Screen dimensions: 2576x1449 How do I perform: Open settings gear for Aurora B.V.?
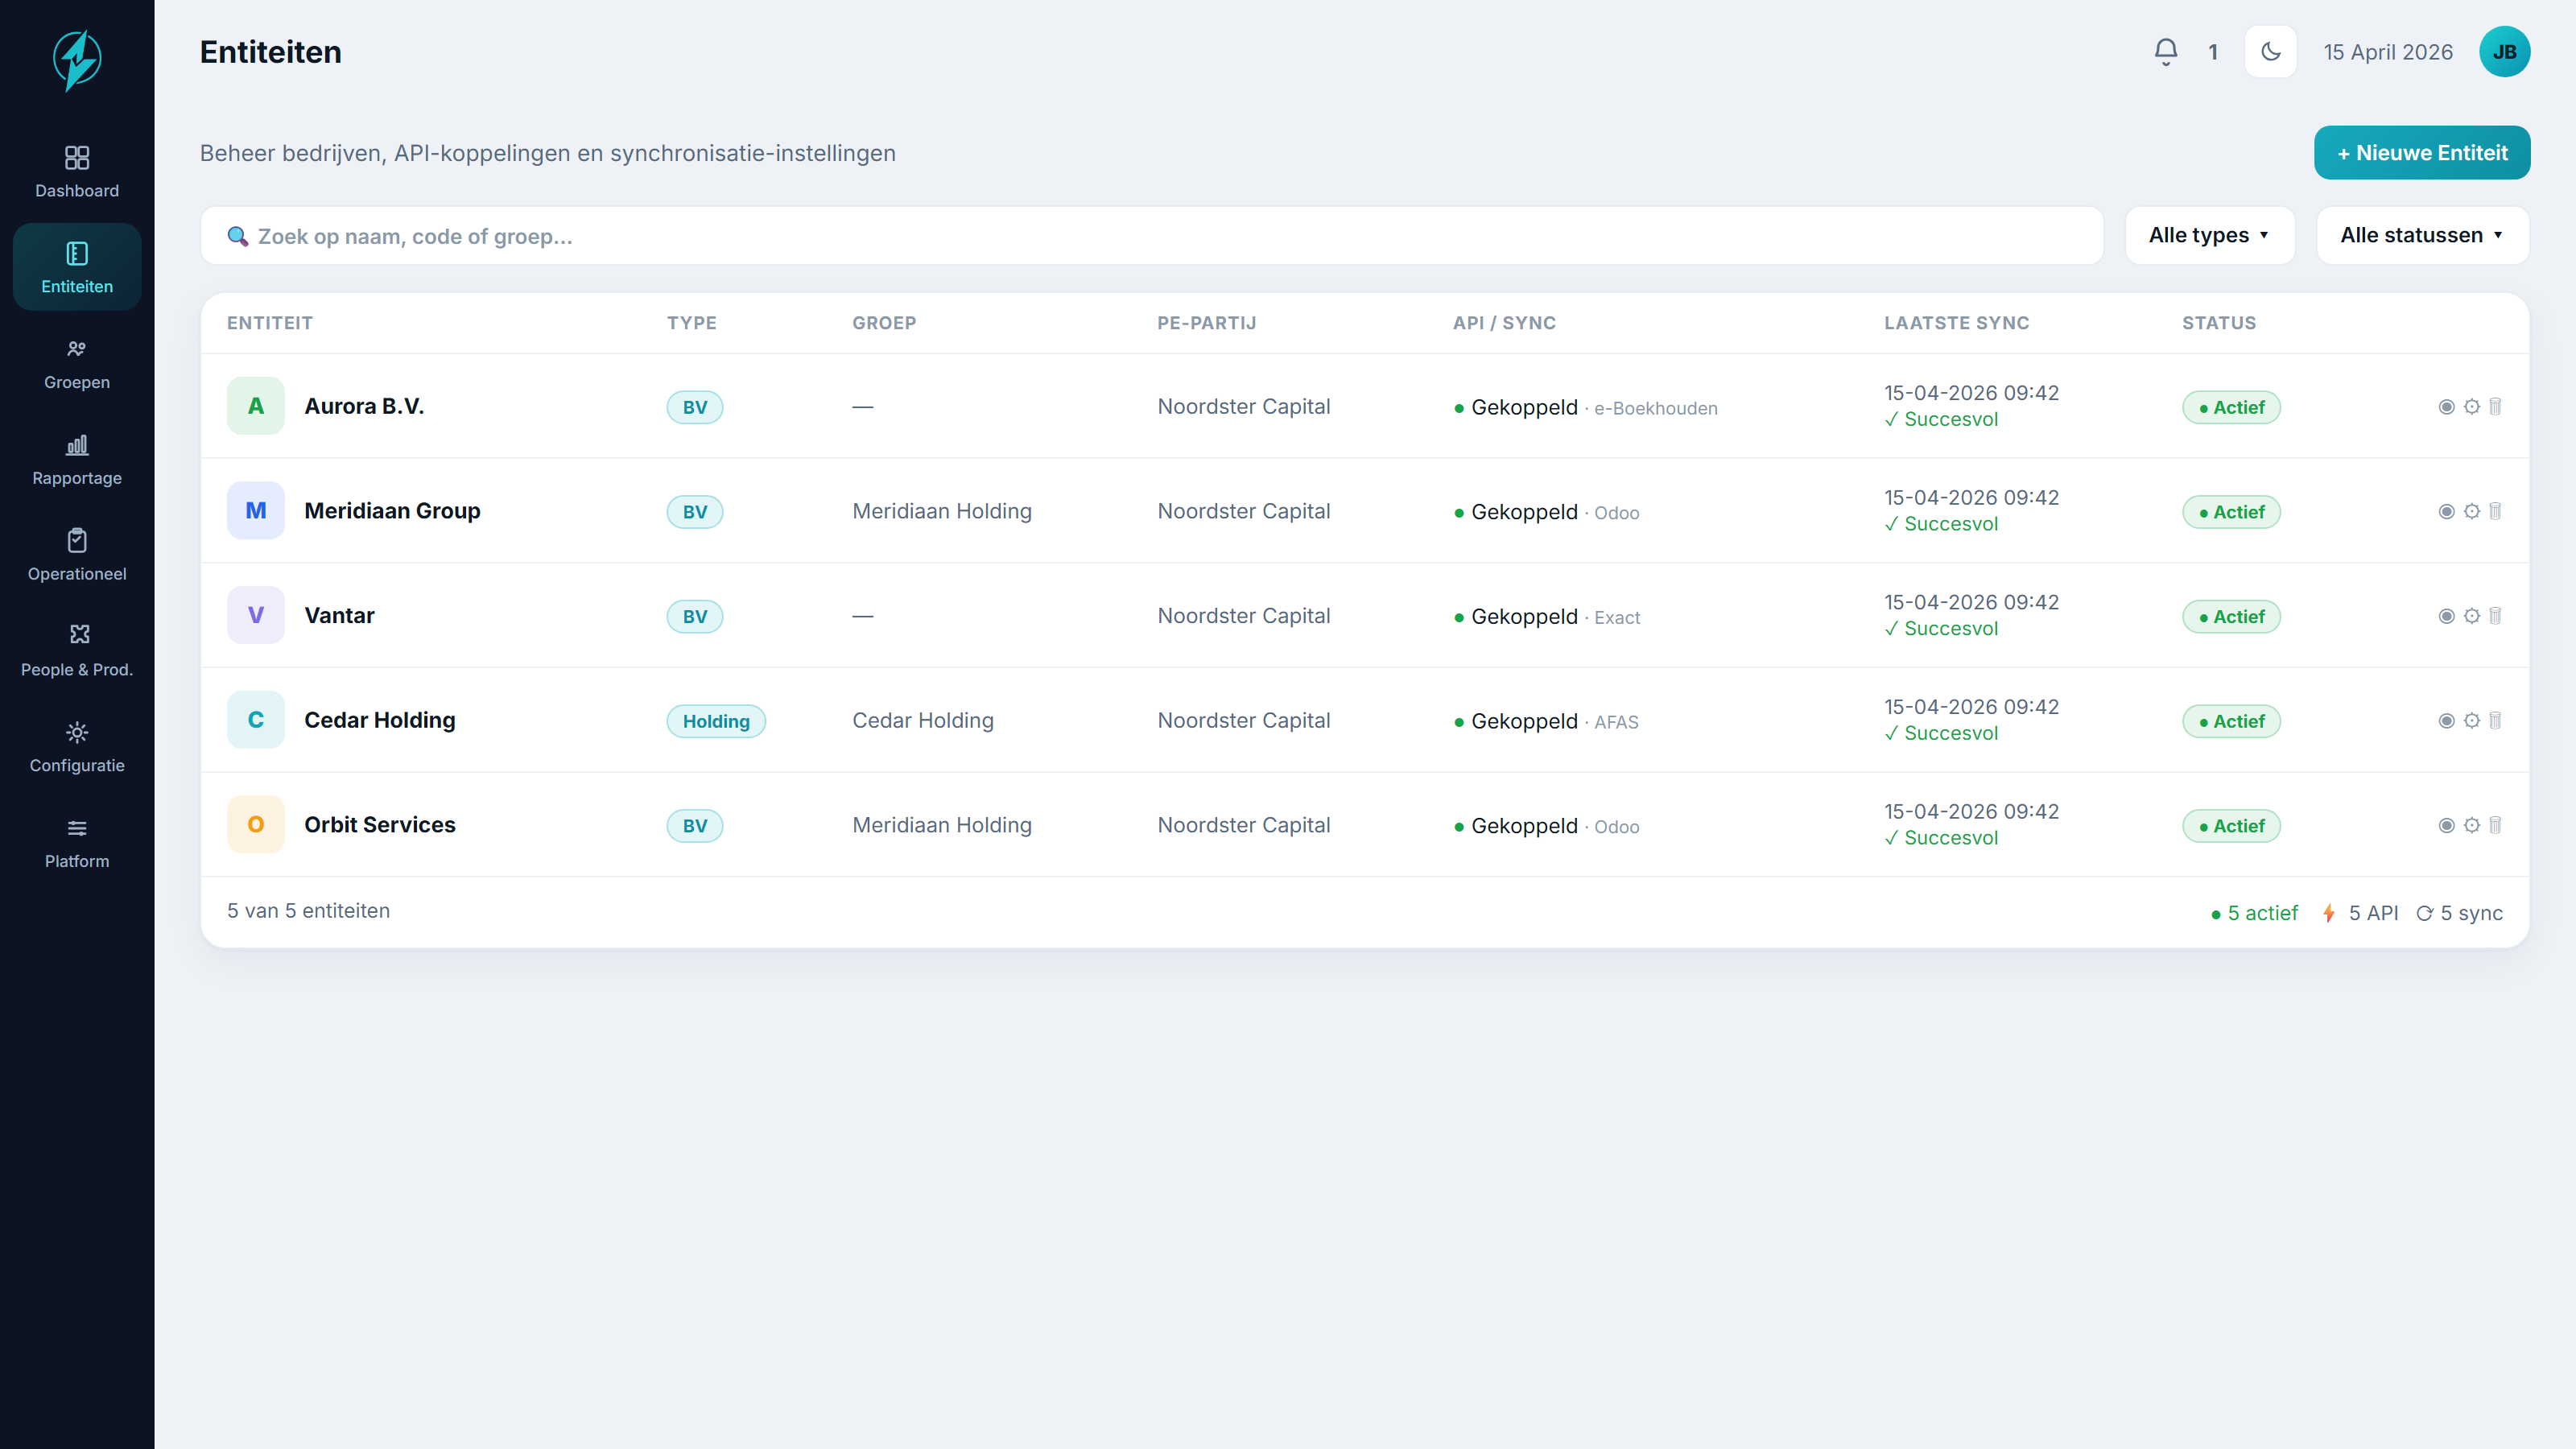point(2471,407)
